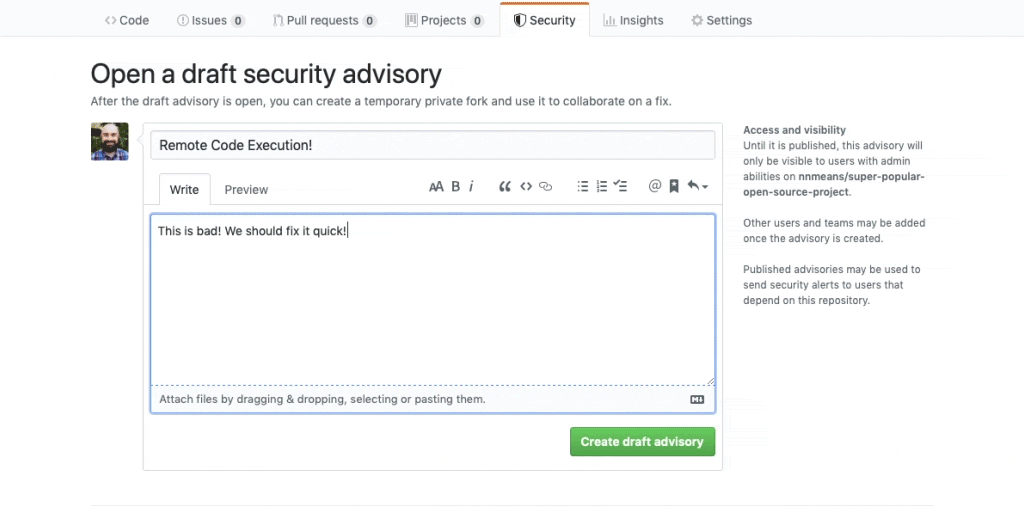Reference an issue with bookmark icon
This screenshot has width=1024, height=512.
674,186
